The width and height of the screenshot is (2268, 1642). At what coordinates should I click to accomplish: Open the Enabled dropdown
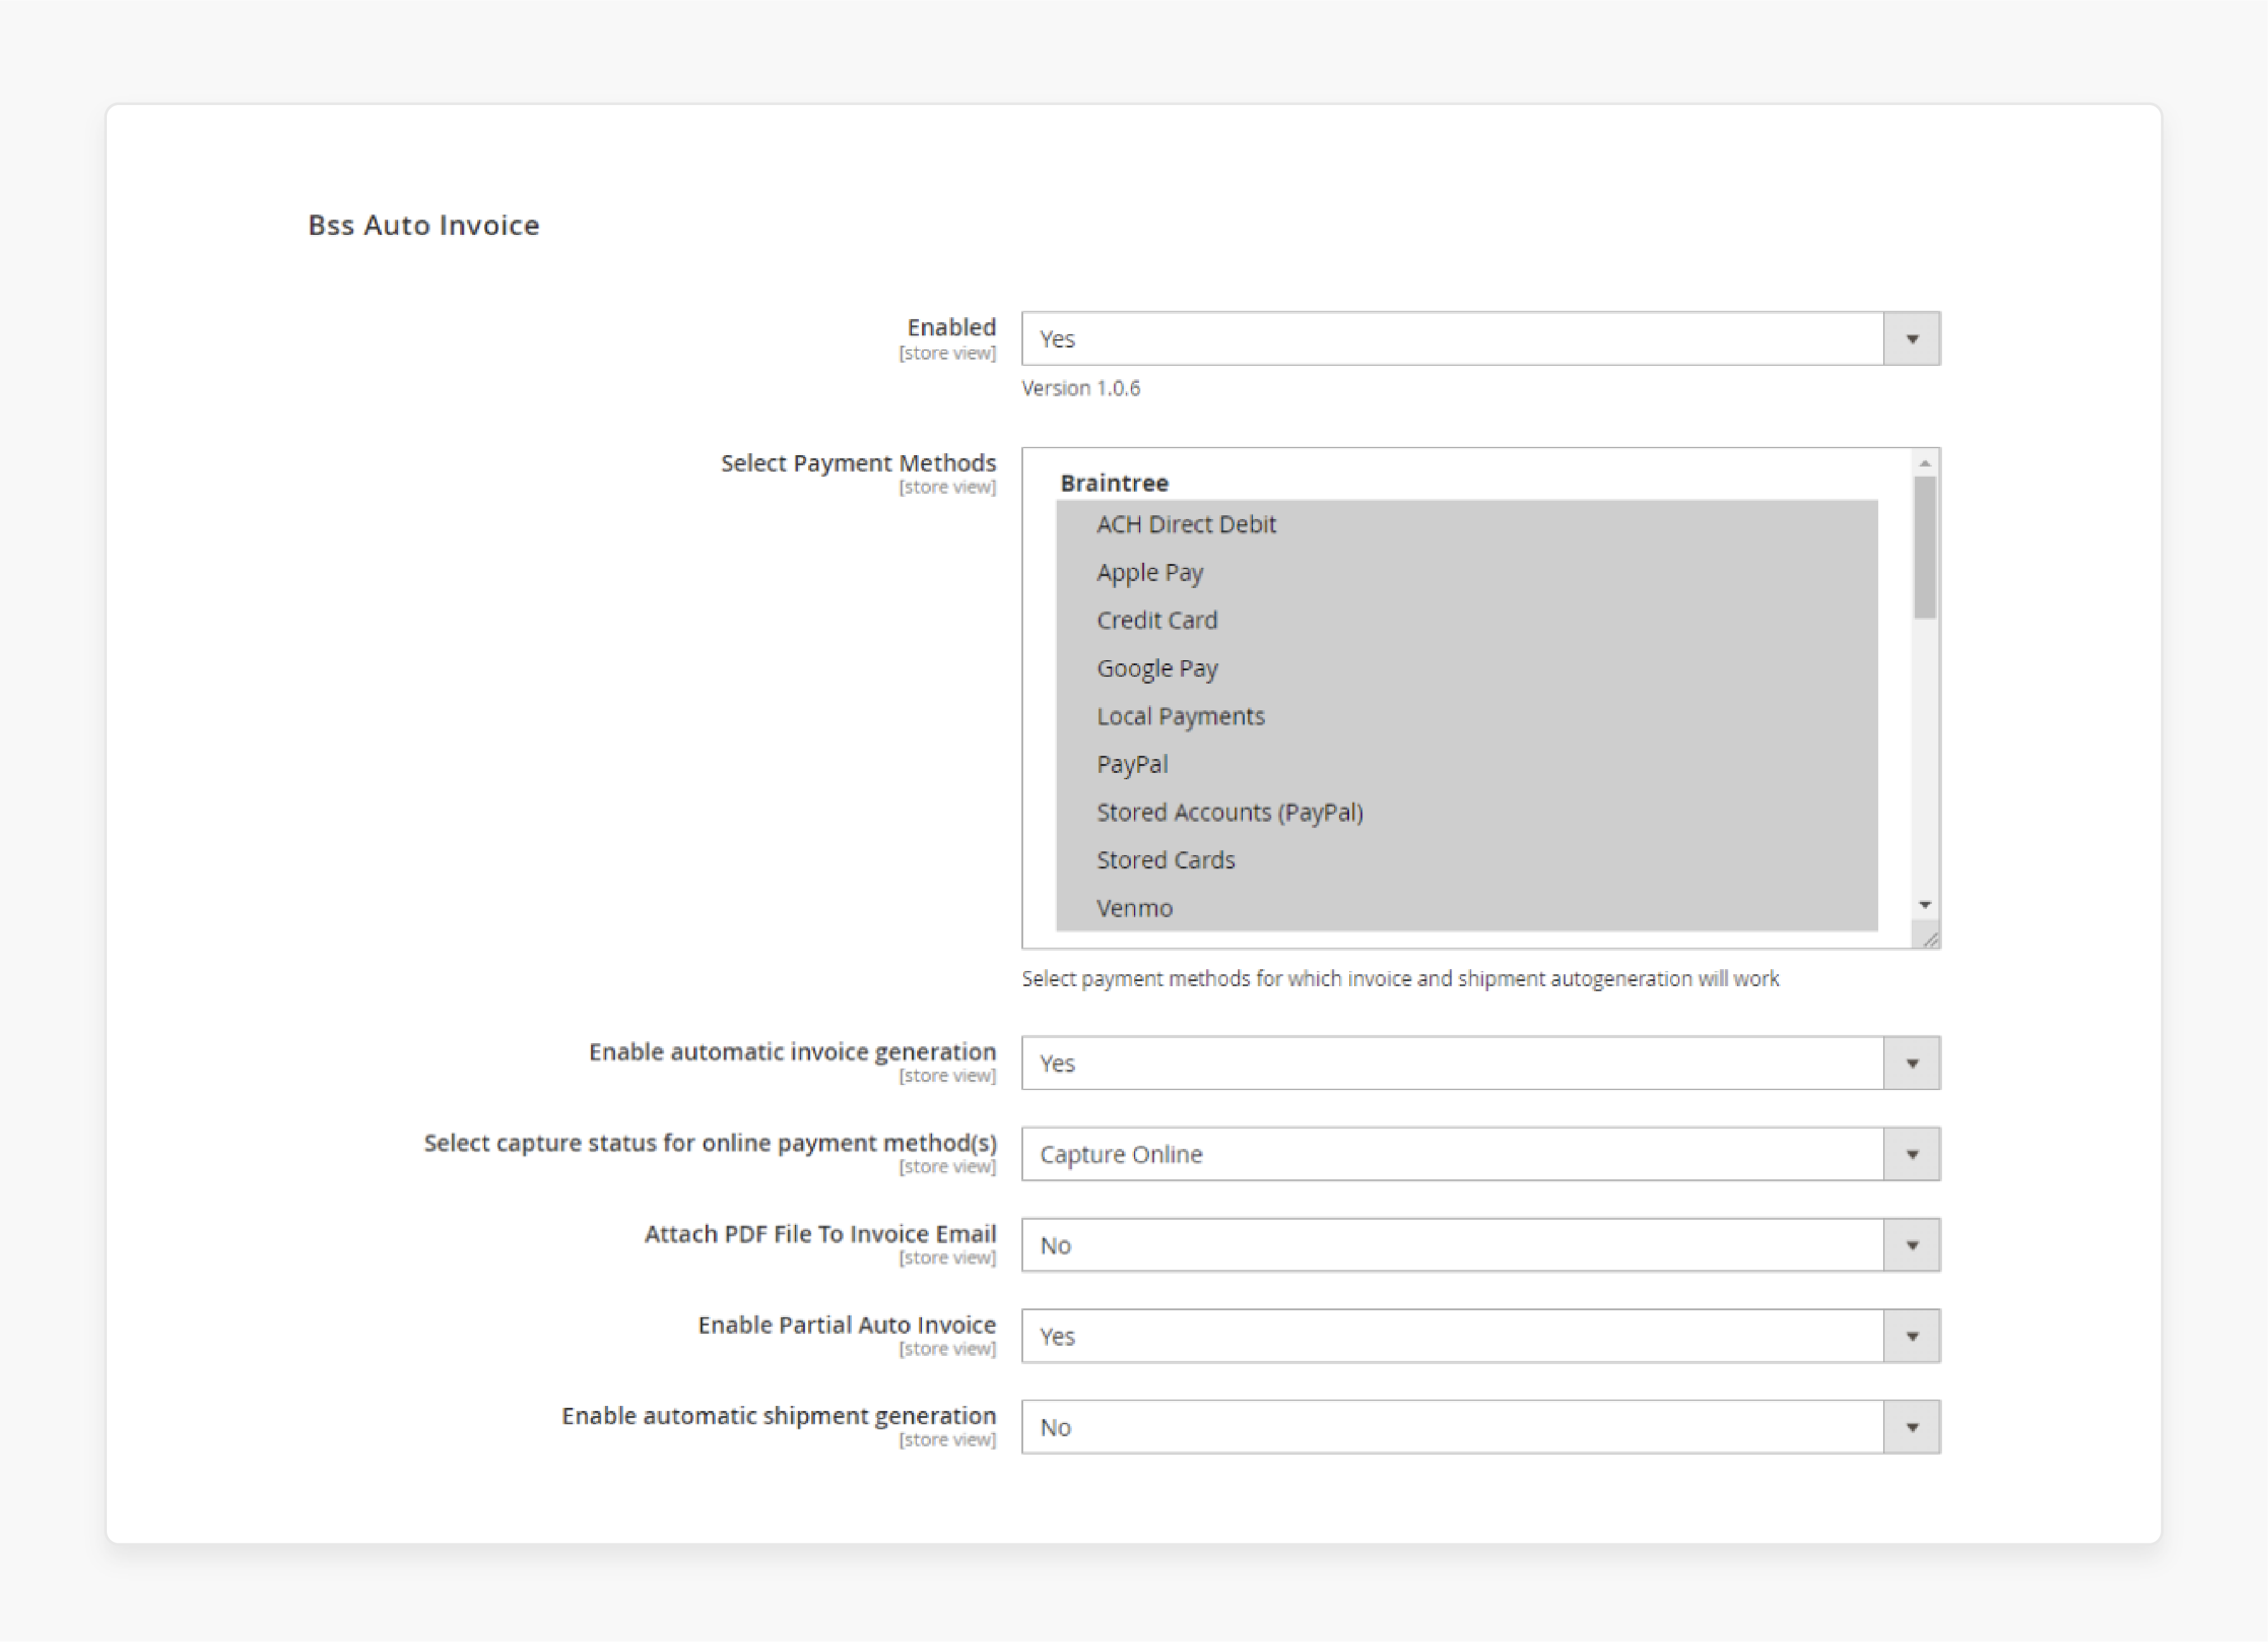[1480, 338]
